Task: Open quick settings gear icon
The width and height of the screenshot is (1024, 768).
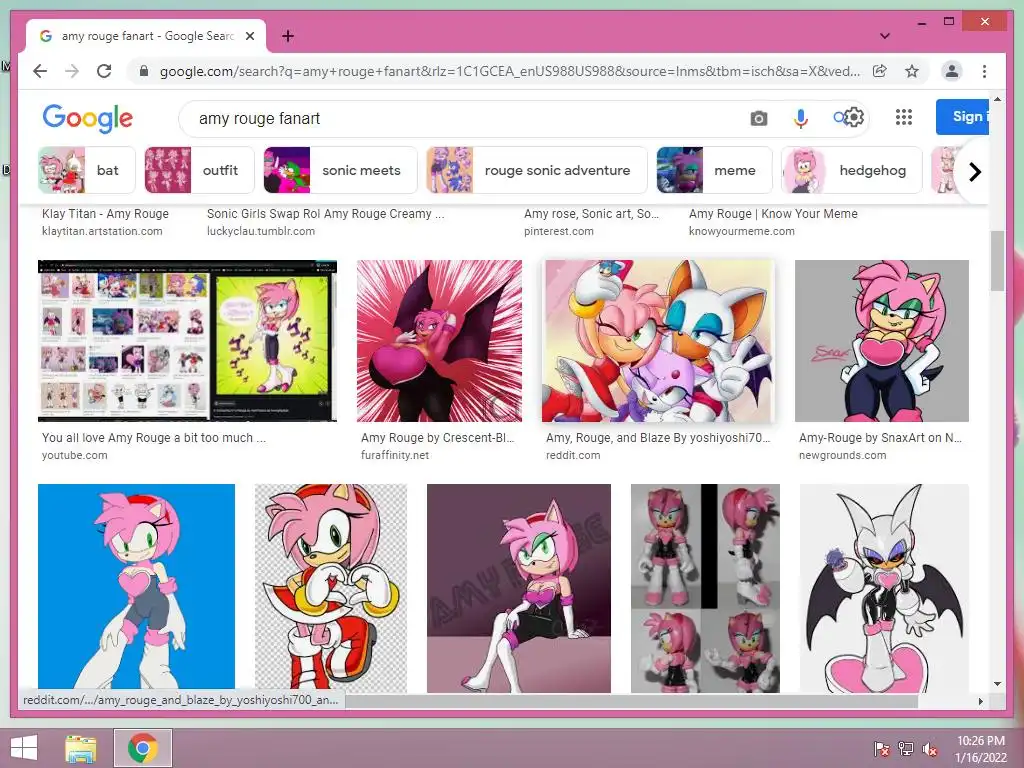Action: [854, 118]
